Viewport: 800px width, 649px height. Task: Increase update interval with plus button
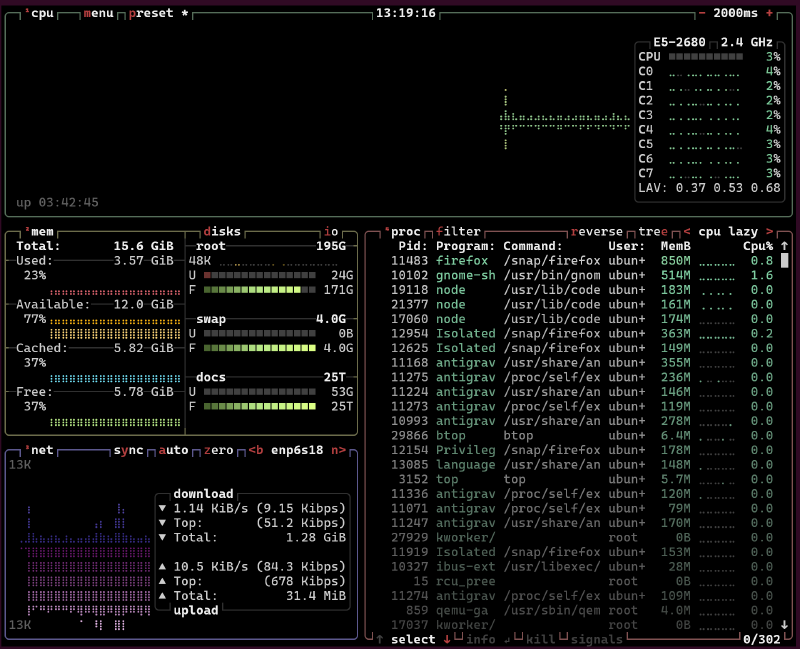[x=769, y=13]
